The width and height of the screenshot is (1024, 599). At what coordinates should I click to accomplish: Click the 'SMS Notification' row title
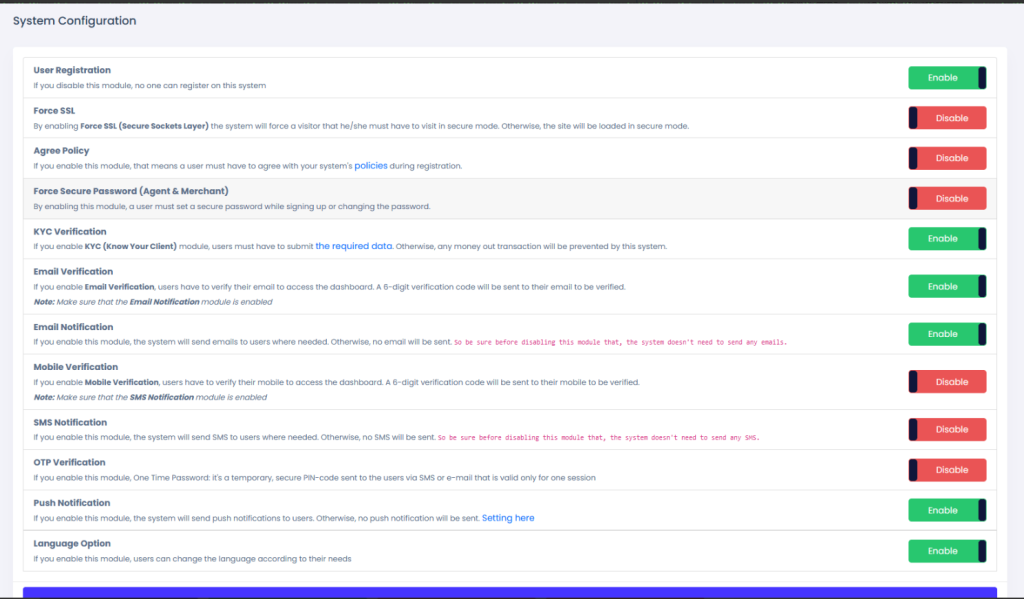70,422
